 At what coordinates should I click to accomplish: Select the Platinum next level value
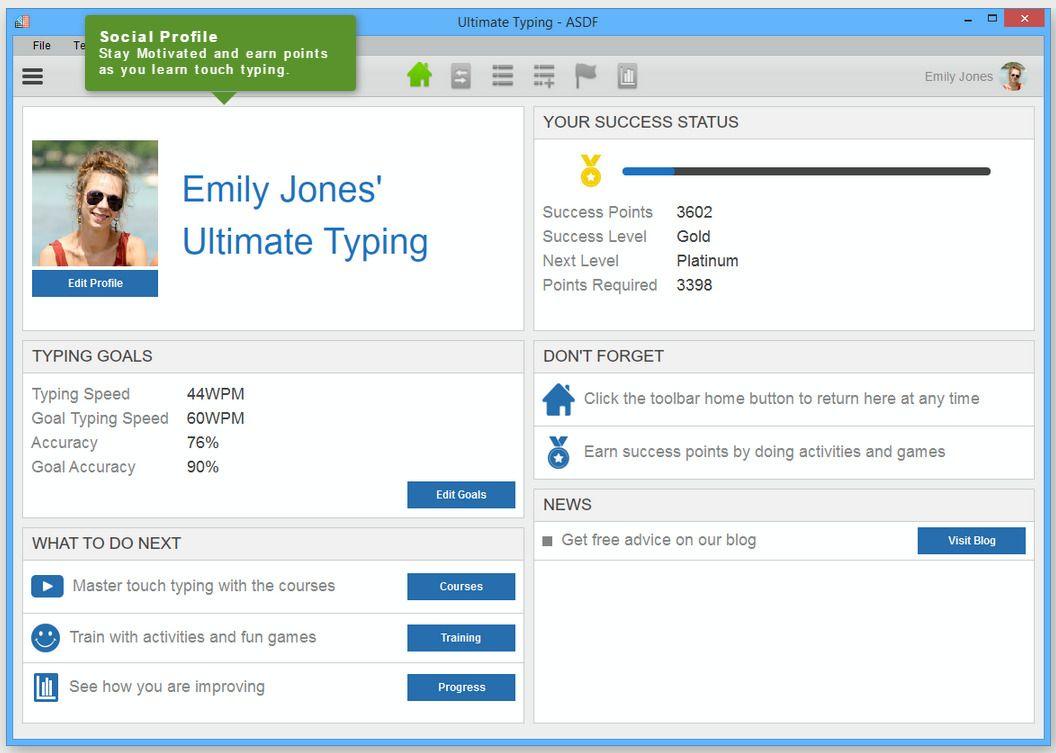coord(707,261)
